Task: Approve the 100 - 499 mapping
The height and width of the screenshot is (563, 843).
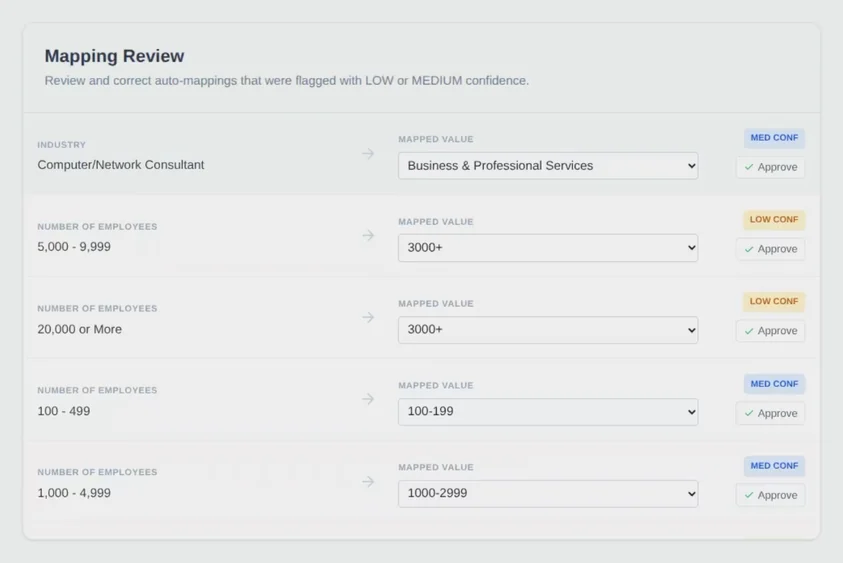Action: click(x=770, y=413)
